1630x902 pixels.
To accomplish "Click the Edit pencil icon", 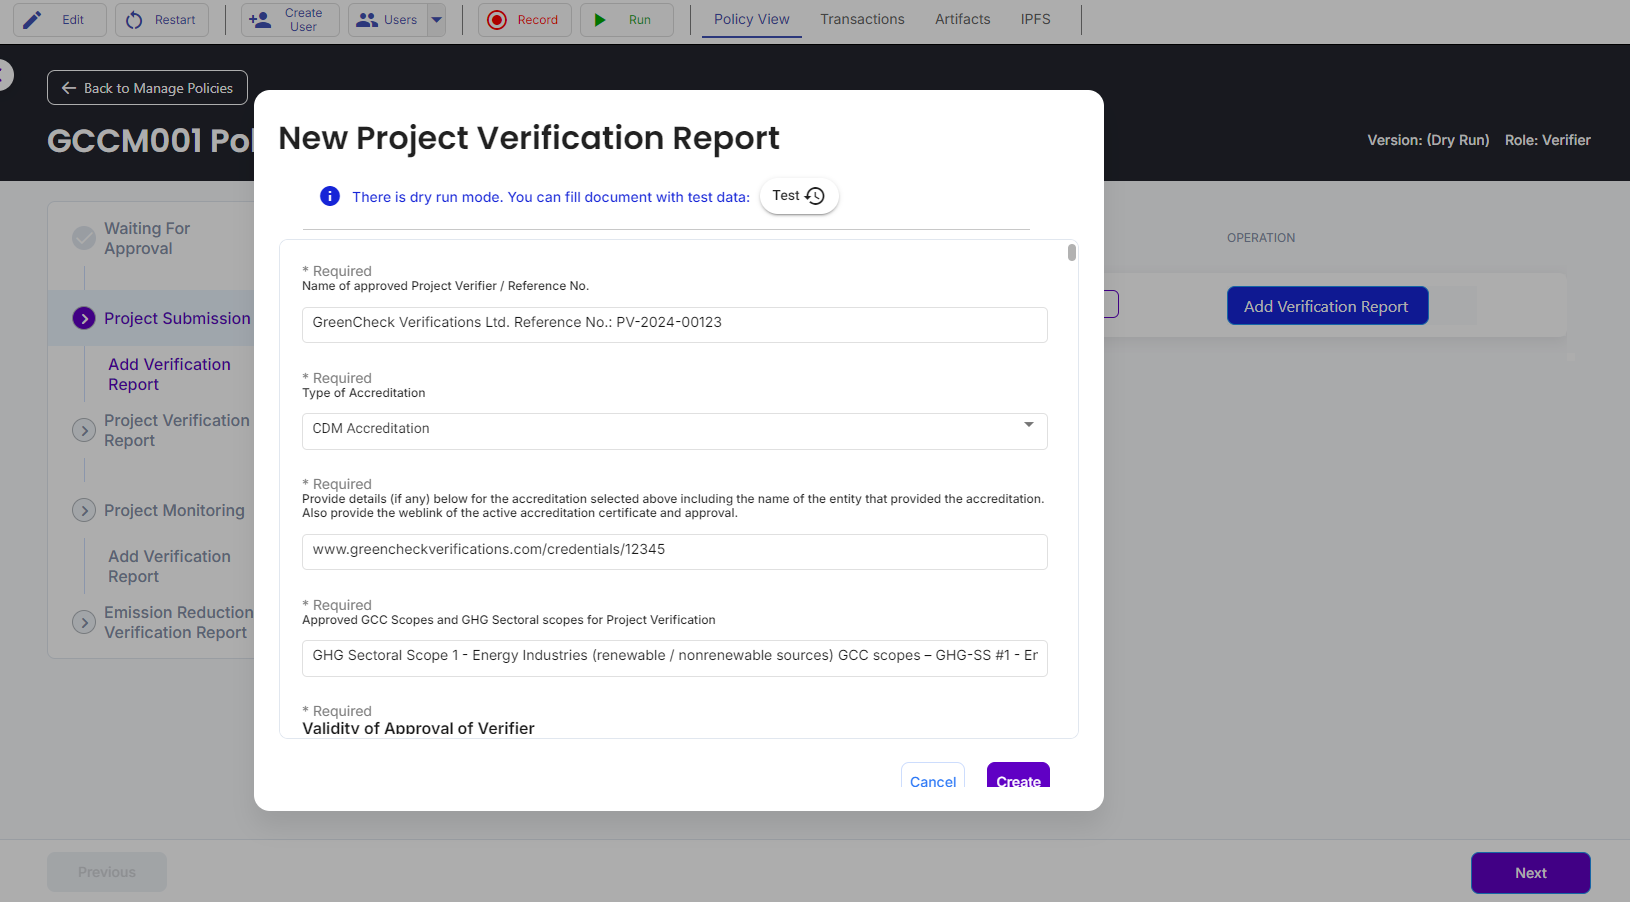I will [x=33, y=20].
